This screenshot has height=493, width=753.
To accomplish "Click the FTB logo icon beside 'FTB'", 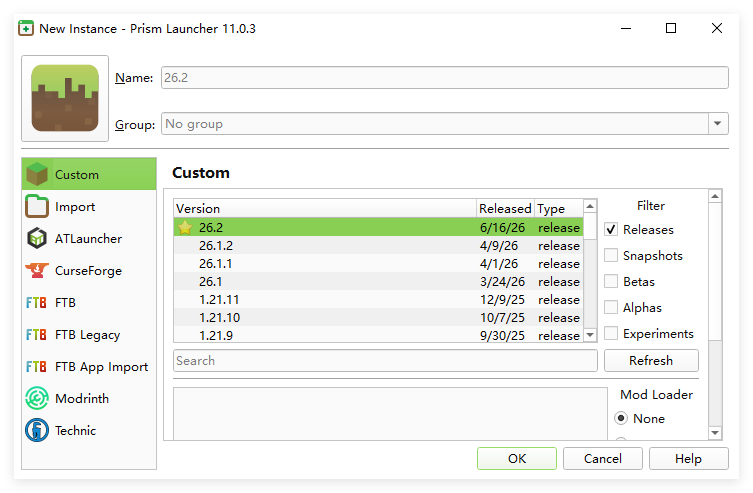I will [36, 302].
